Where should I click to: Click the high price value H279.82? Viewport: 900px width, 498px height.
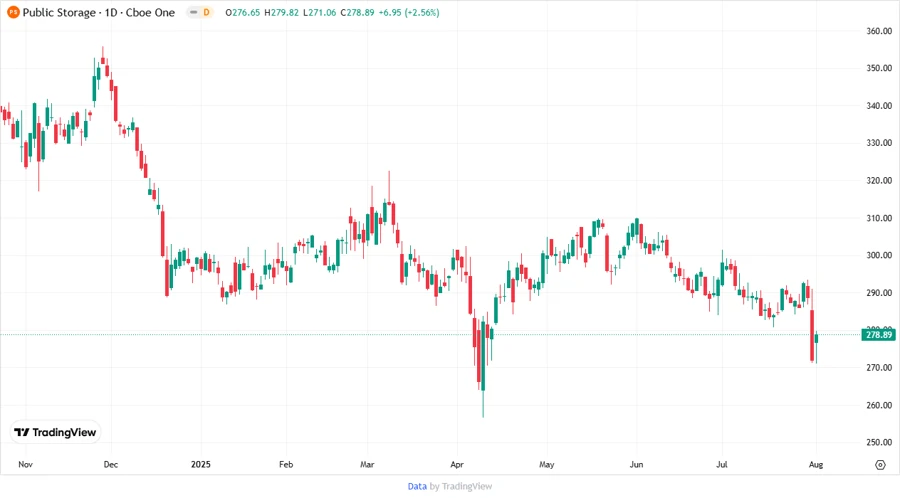click(x=281, y=12)
